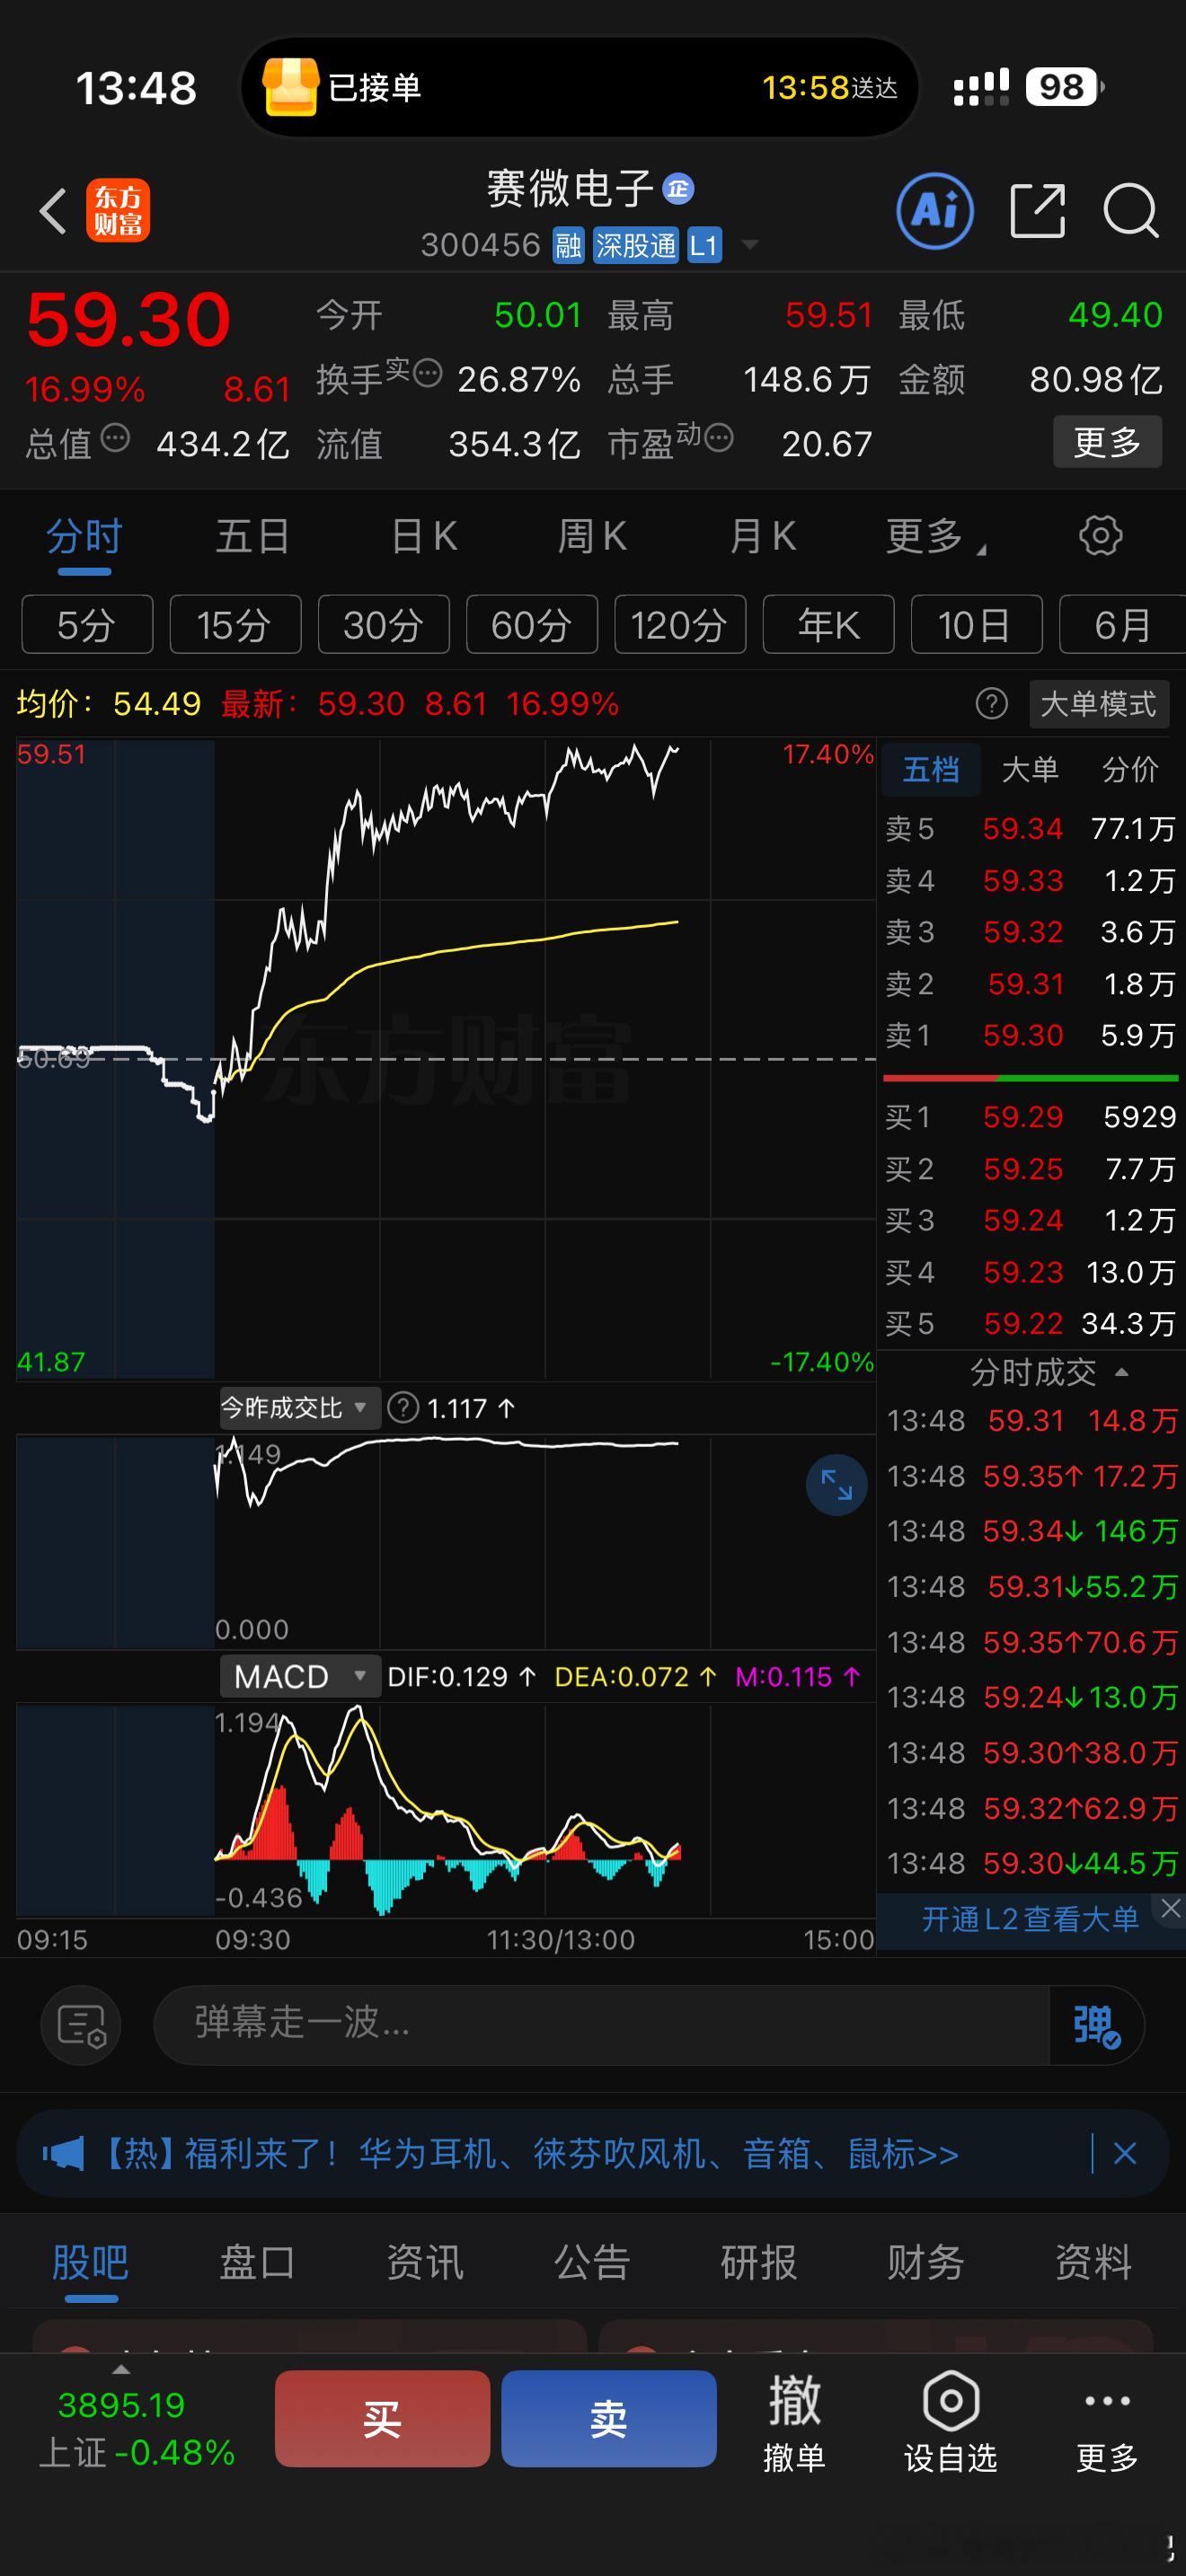Tap the share export icon
This screenshot has height=2576, width=1186.
pos(1038,211)
